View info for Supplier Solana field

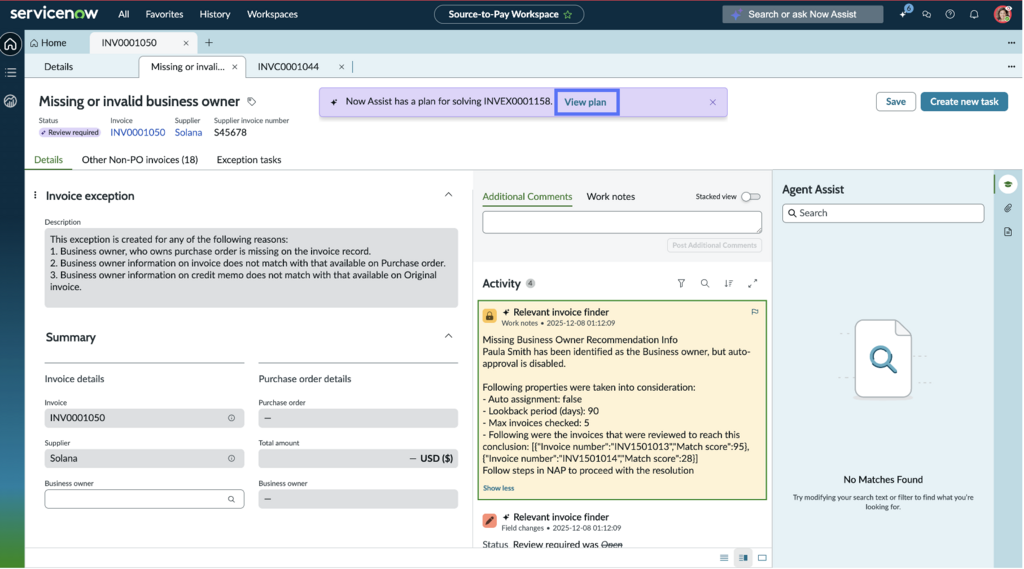pyautogui.click(x=231, y=459)
